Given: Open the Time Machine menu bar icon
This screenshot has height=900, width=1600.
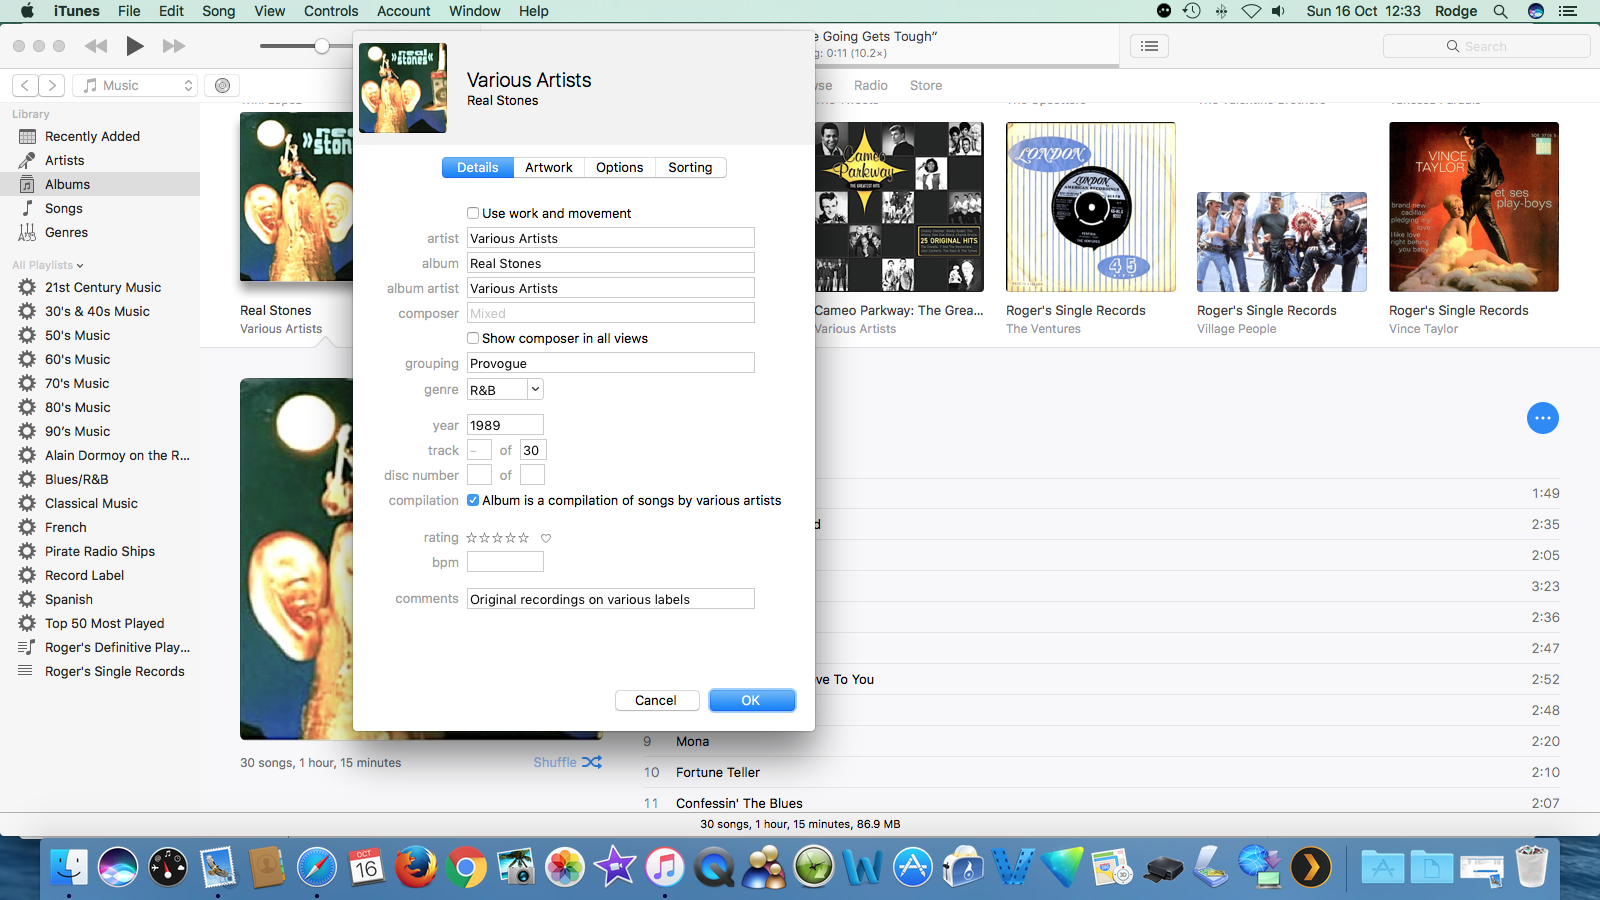Looking at the screenshot, I should coord(1191,11).
